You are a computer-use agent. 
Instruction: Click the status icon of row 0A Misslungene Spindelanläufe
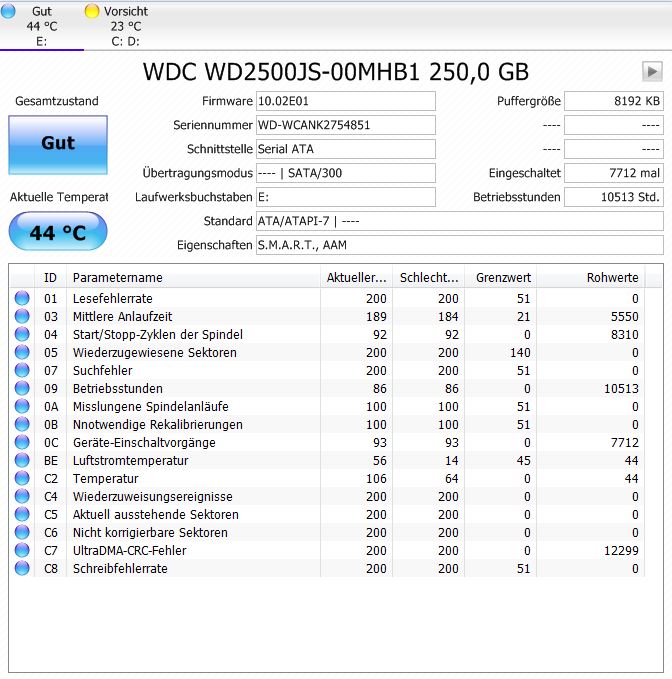(x=22, y=406)
